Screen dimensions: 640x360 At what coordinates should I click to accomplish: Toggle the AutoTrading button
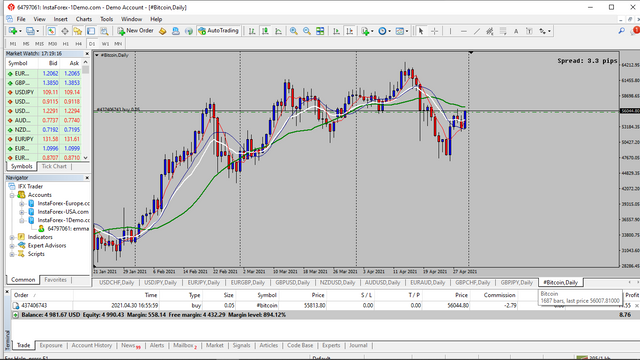tap(218, 31)
